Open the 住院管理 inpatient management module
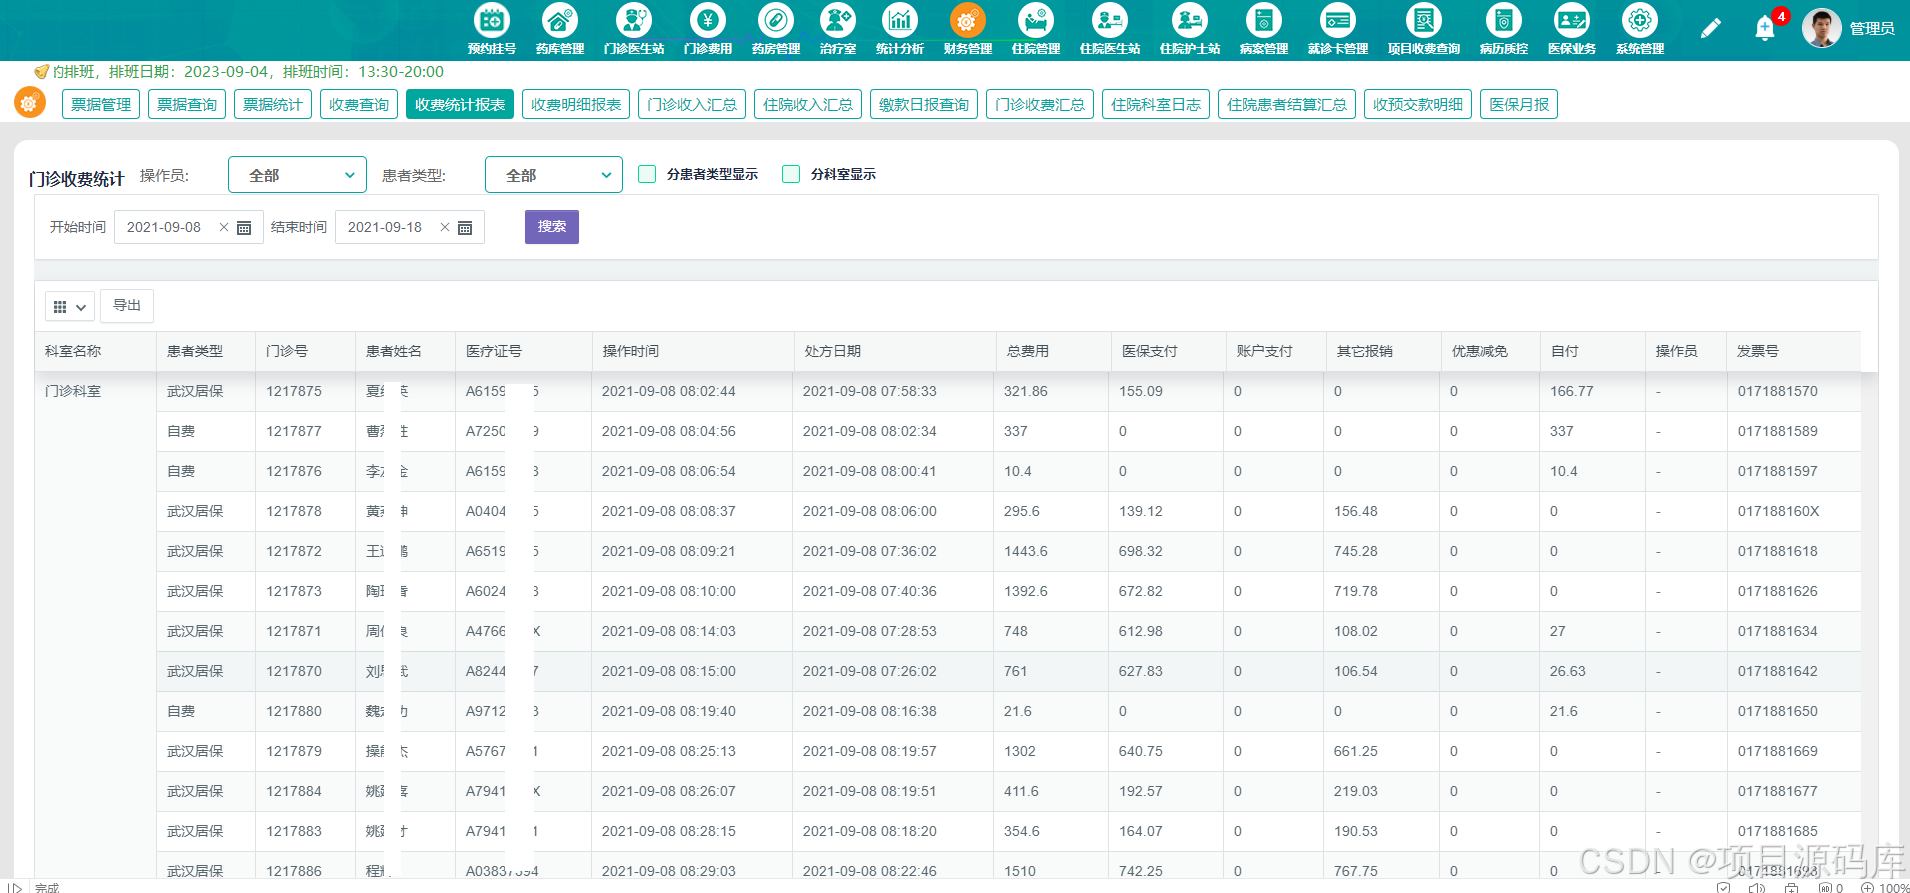The image size is (1910, 893). [x=1035, y=29]
